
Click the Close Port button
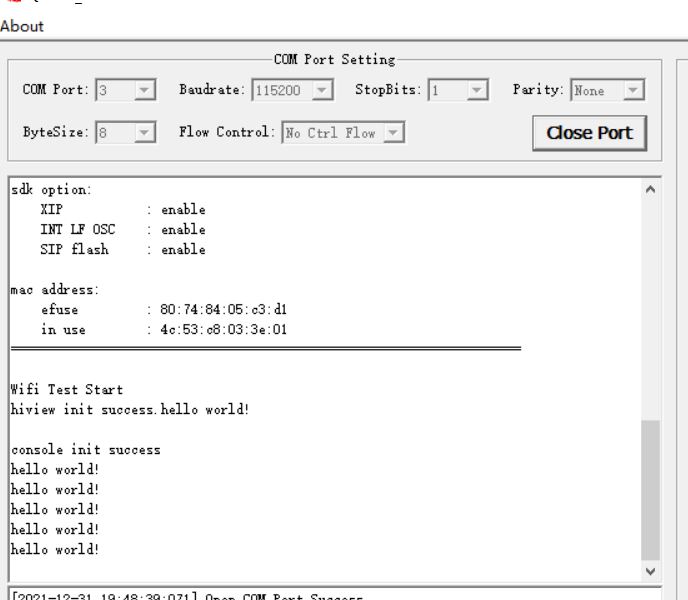pos(589,133)
